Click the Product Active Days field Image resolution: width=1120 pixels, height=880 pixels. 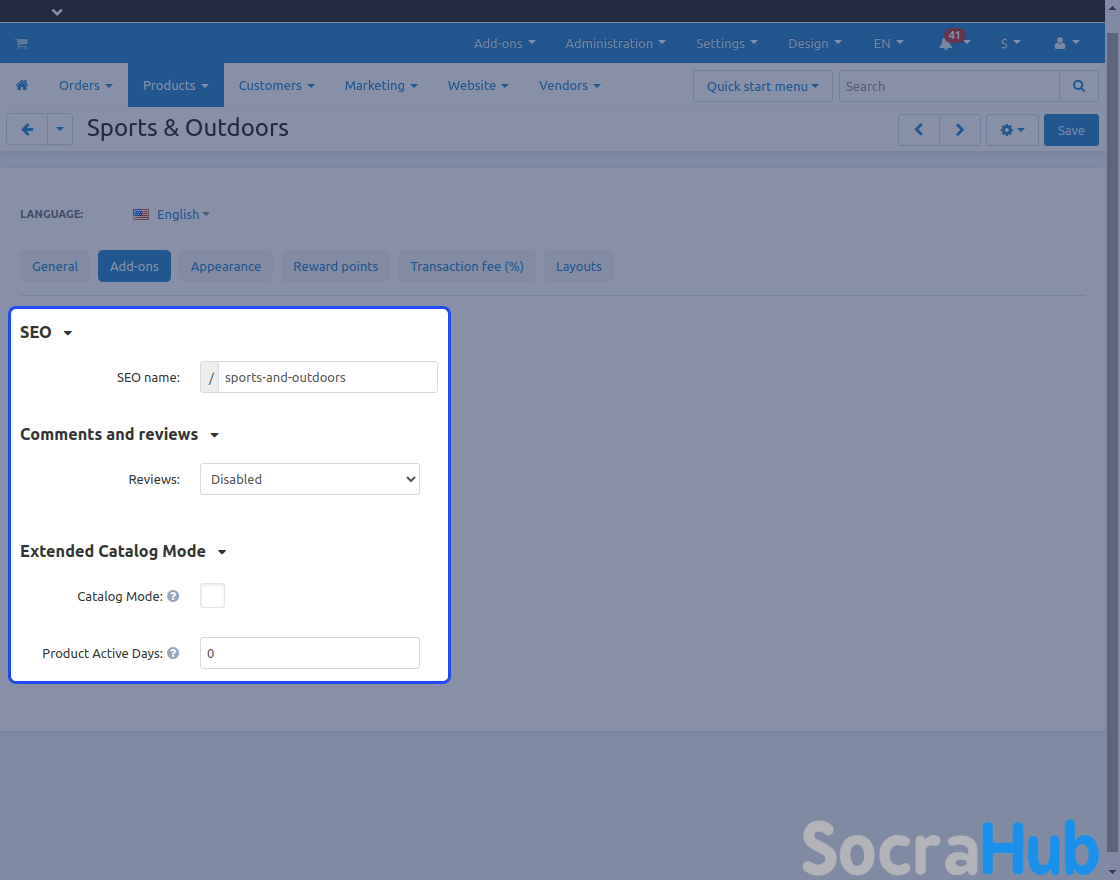pos(310,653)
